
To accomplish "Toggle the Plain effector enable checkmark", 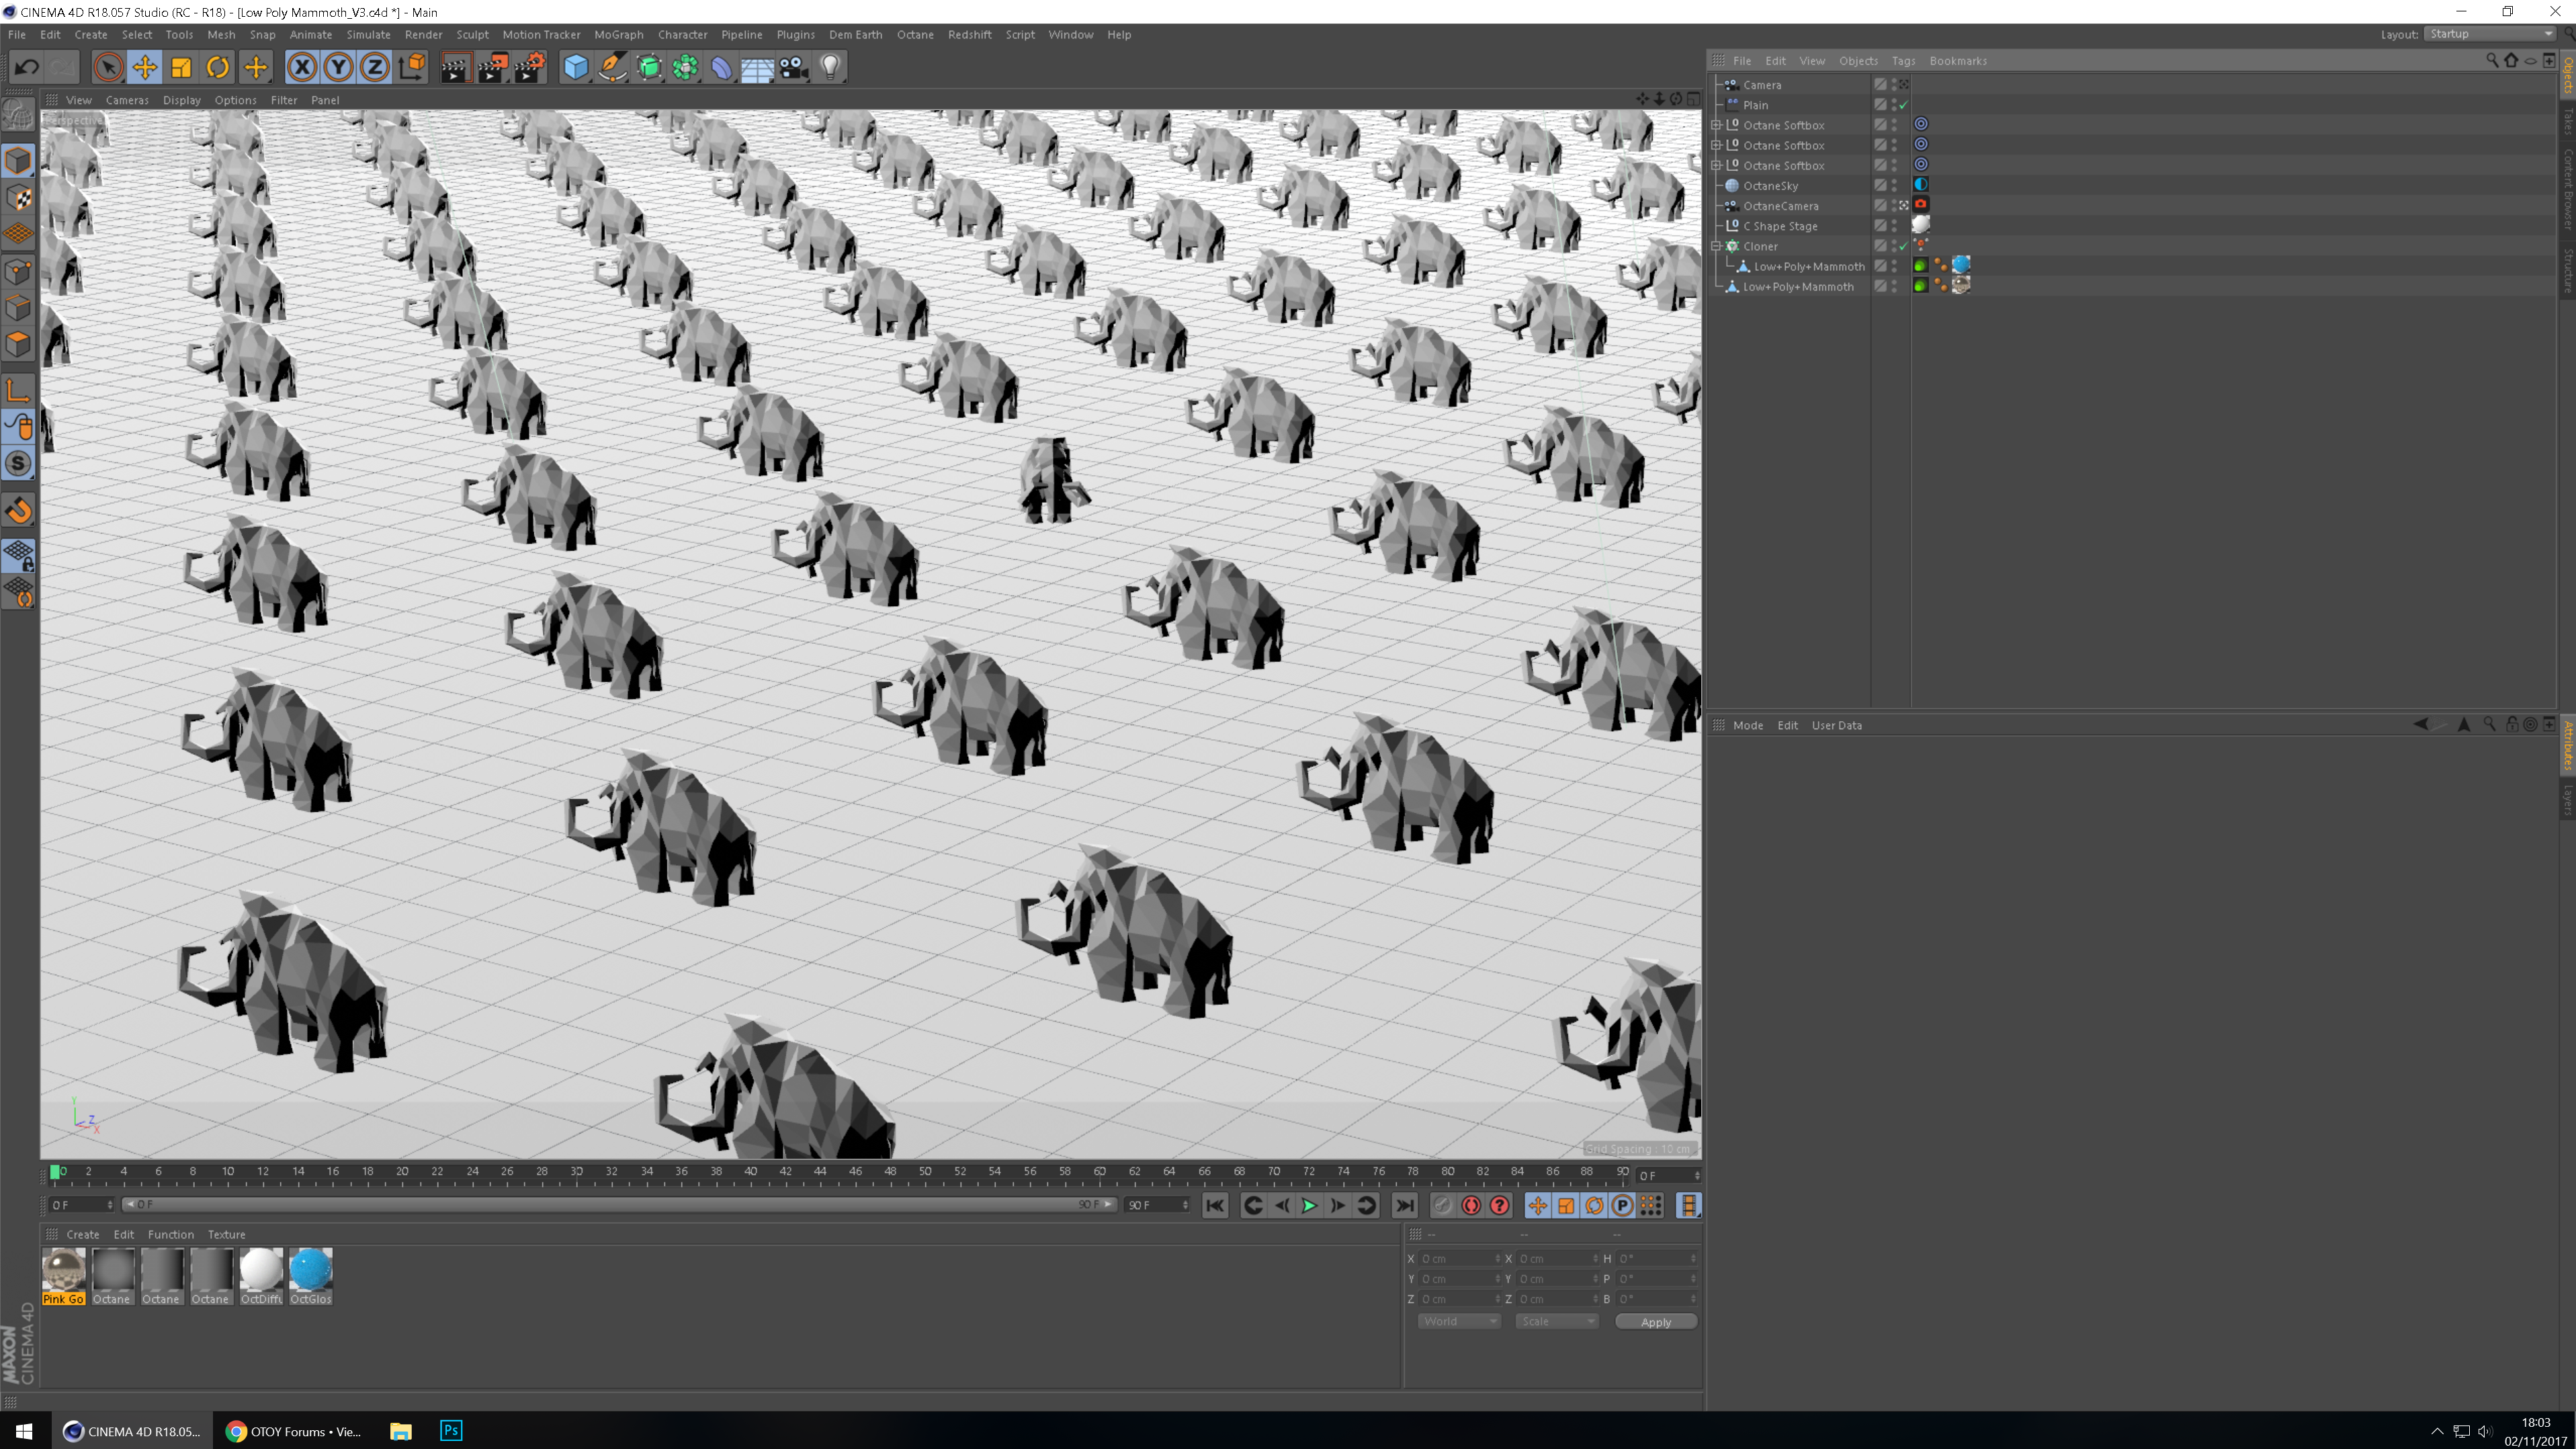I will click(1903, 105).
